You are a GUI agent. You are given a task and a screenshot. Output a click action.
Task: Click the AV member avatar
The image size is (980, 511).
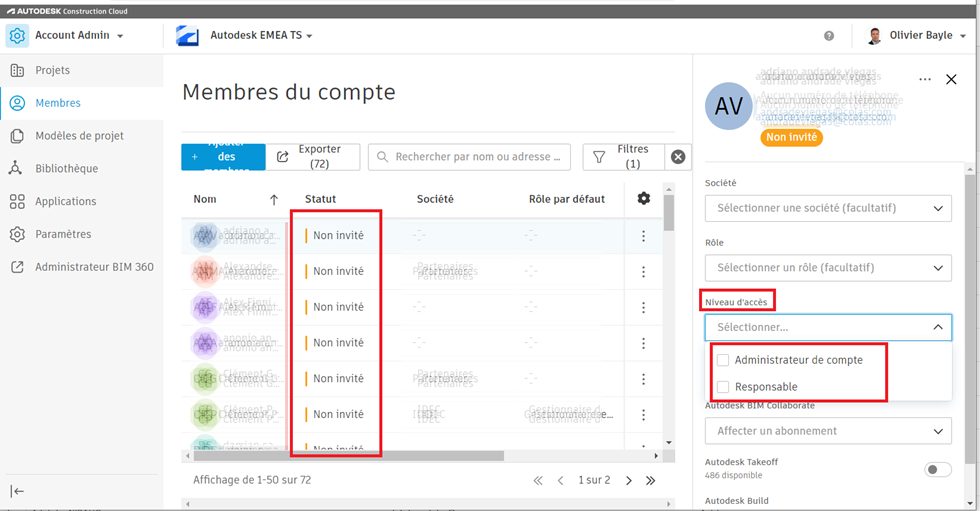coord(729,106)
